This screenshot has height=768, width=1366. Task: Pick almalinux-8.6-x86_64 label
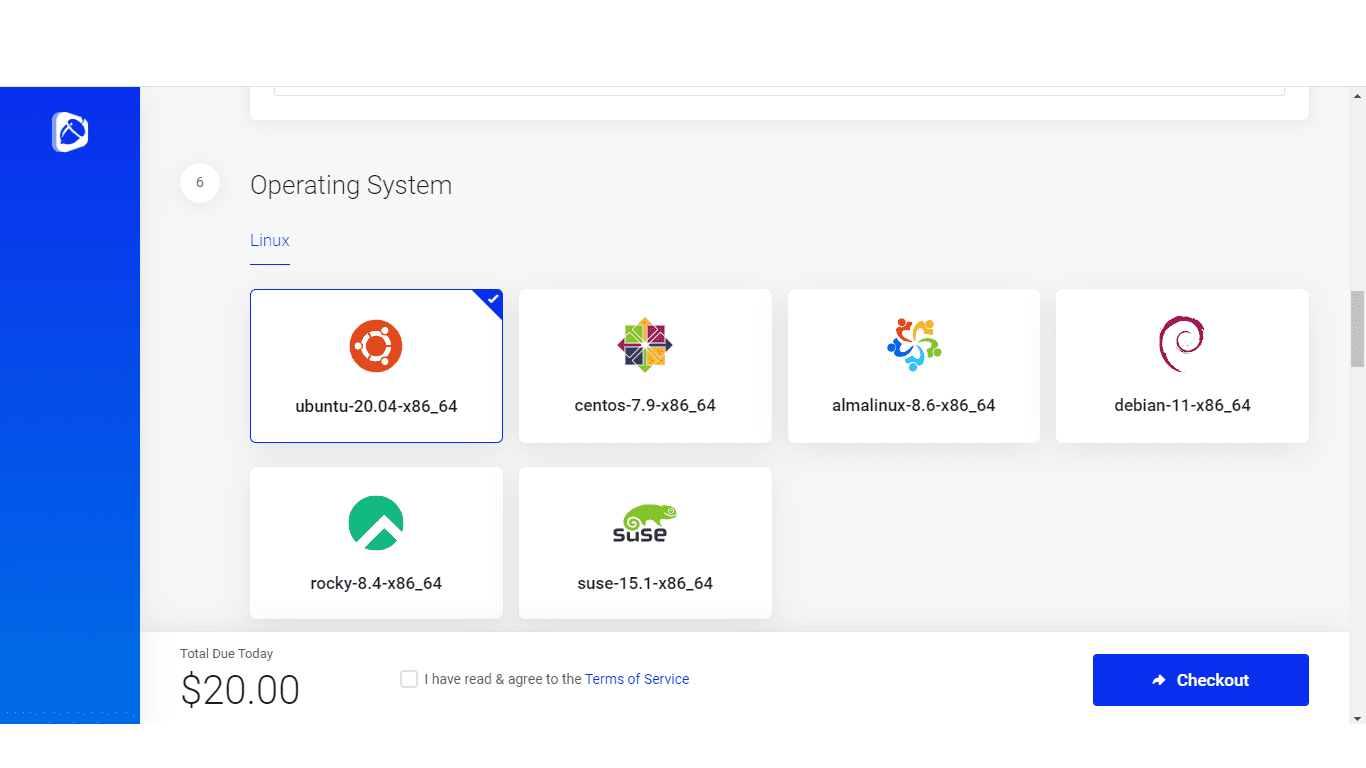914,405
